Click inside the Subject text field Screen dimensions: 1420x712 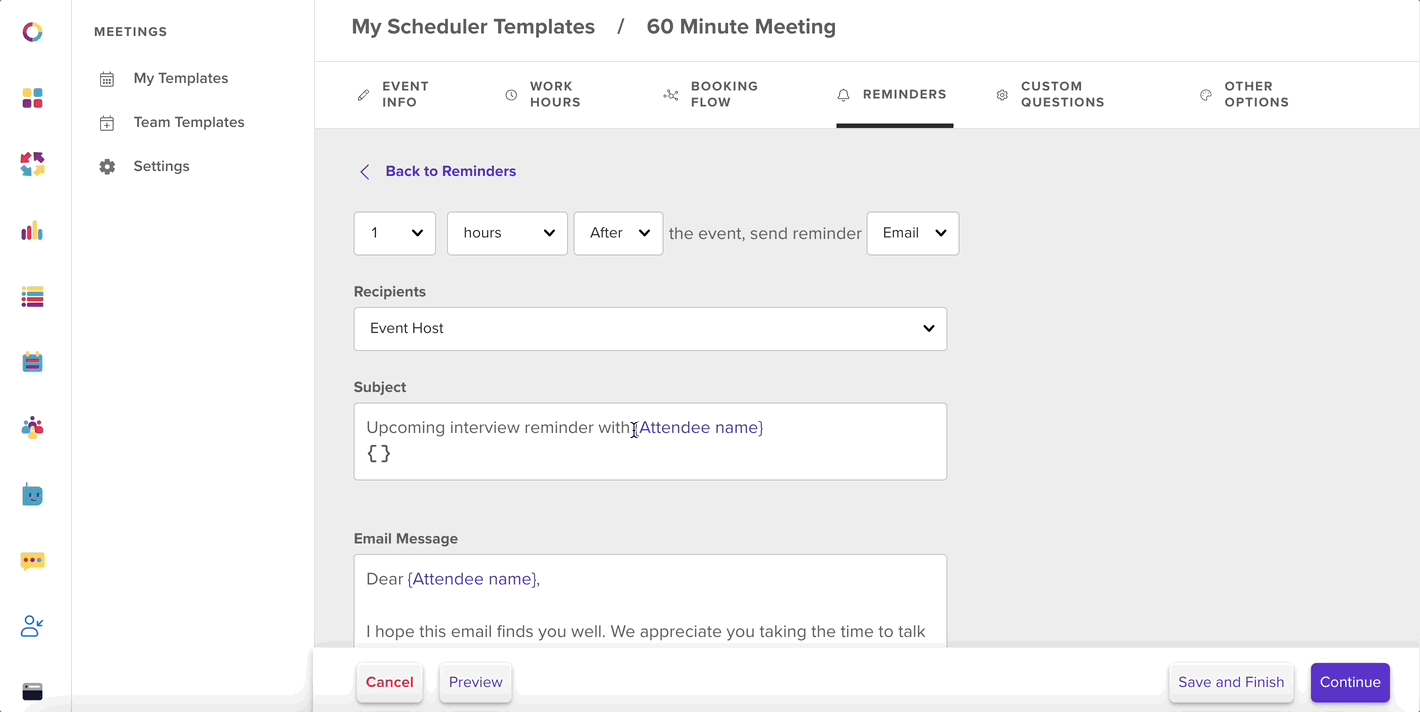(x=650, y=441)
